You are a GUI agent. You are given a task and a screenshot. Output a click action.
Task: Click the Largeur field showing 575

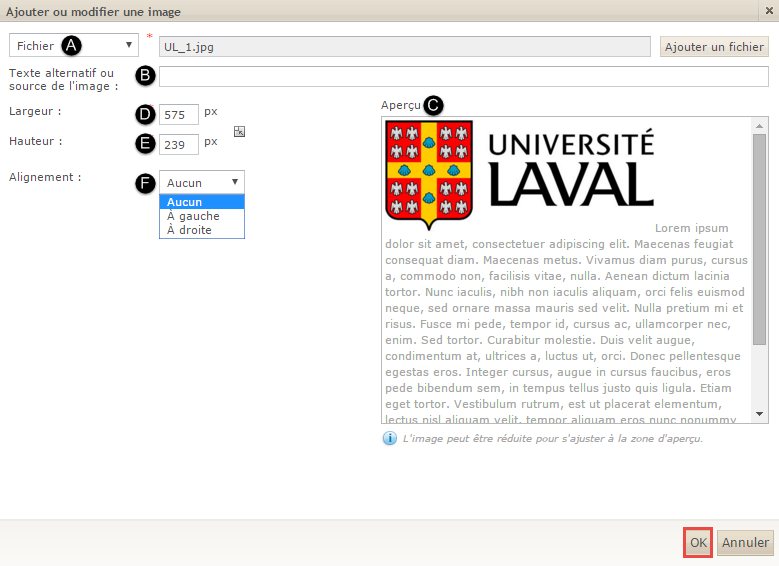point(178,114)
